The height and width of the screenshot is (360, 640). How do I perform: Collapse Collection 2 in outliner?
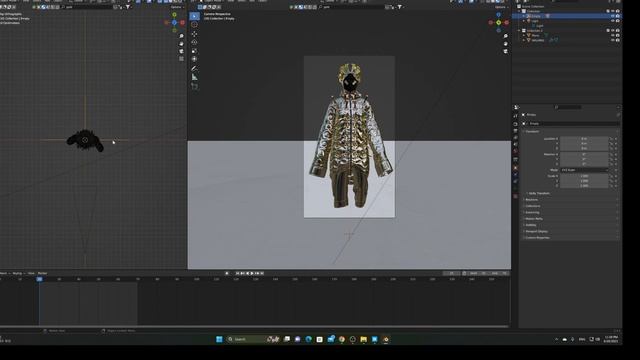(520, 31)
